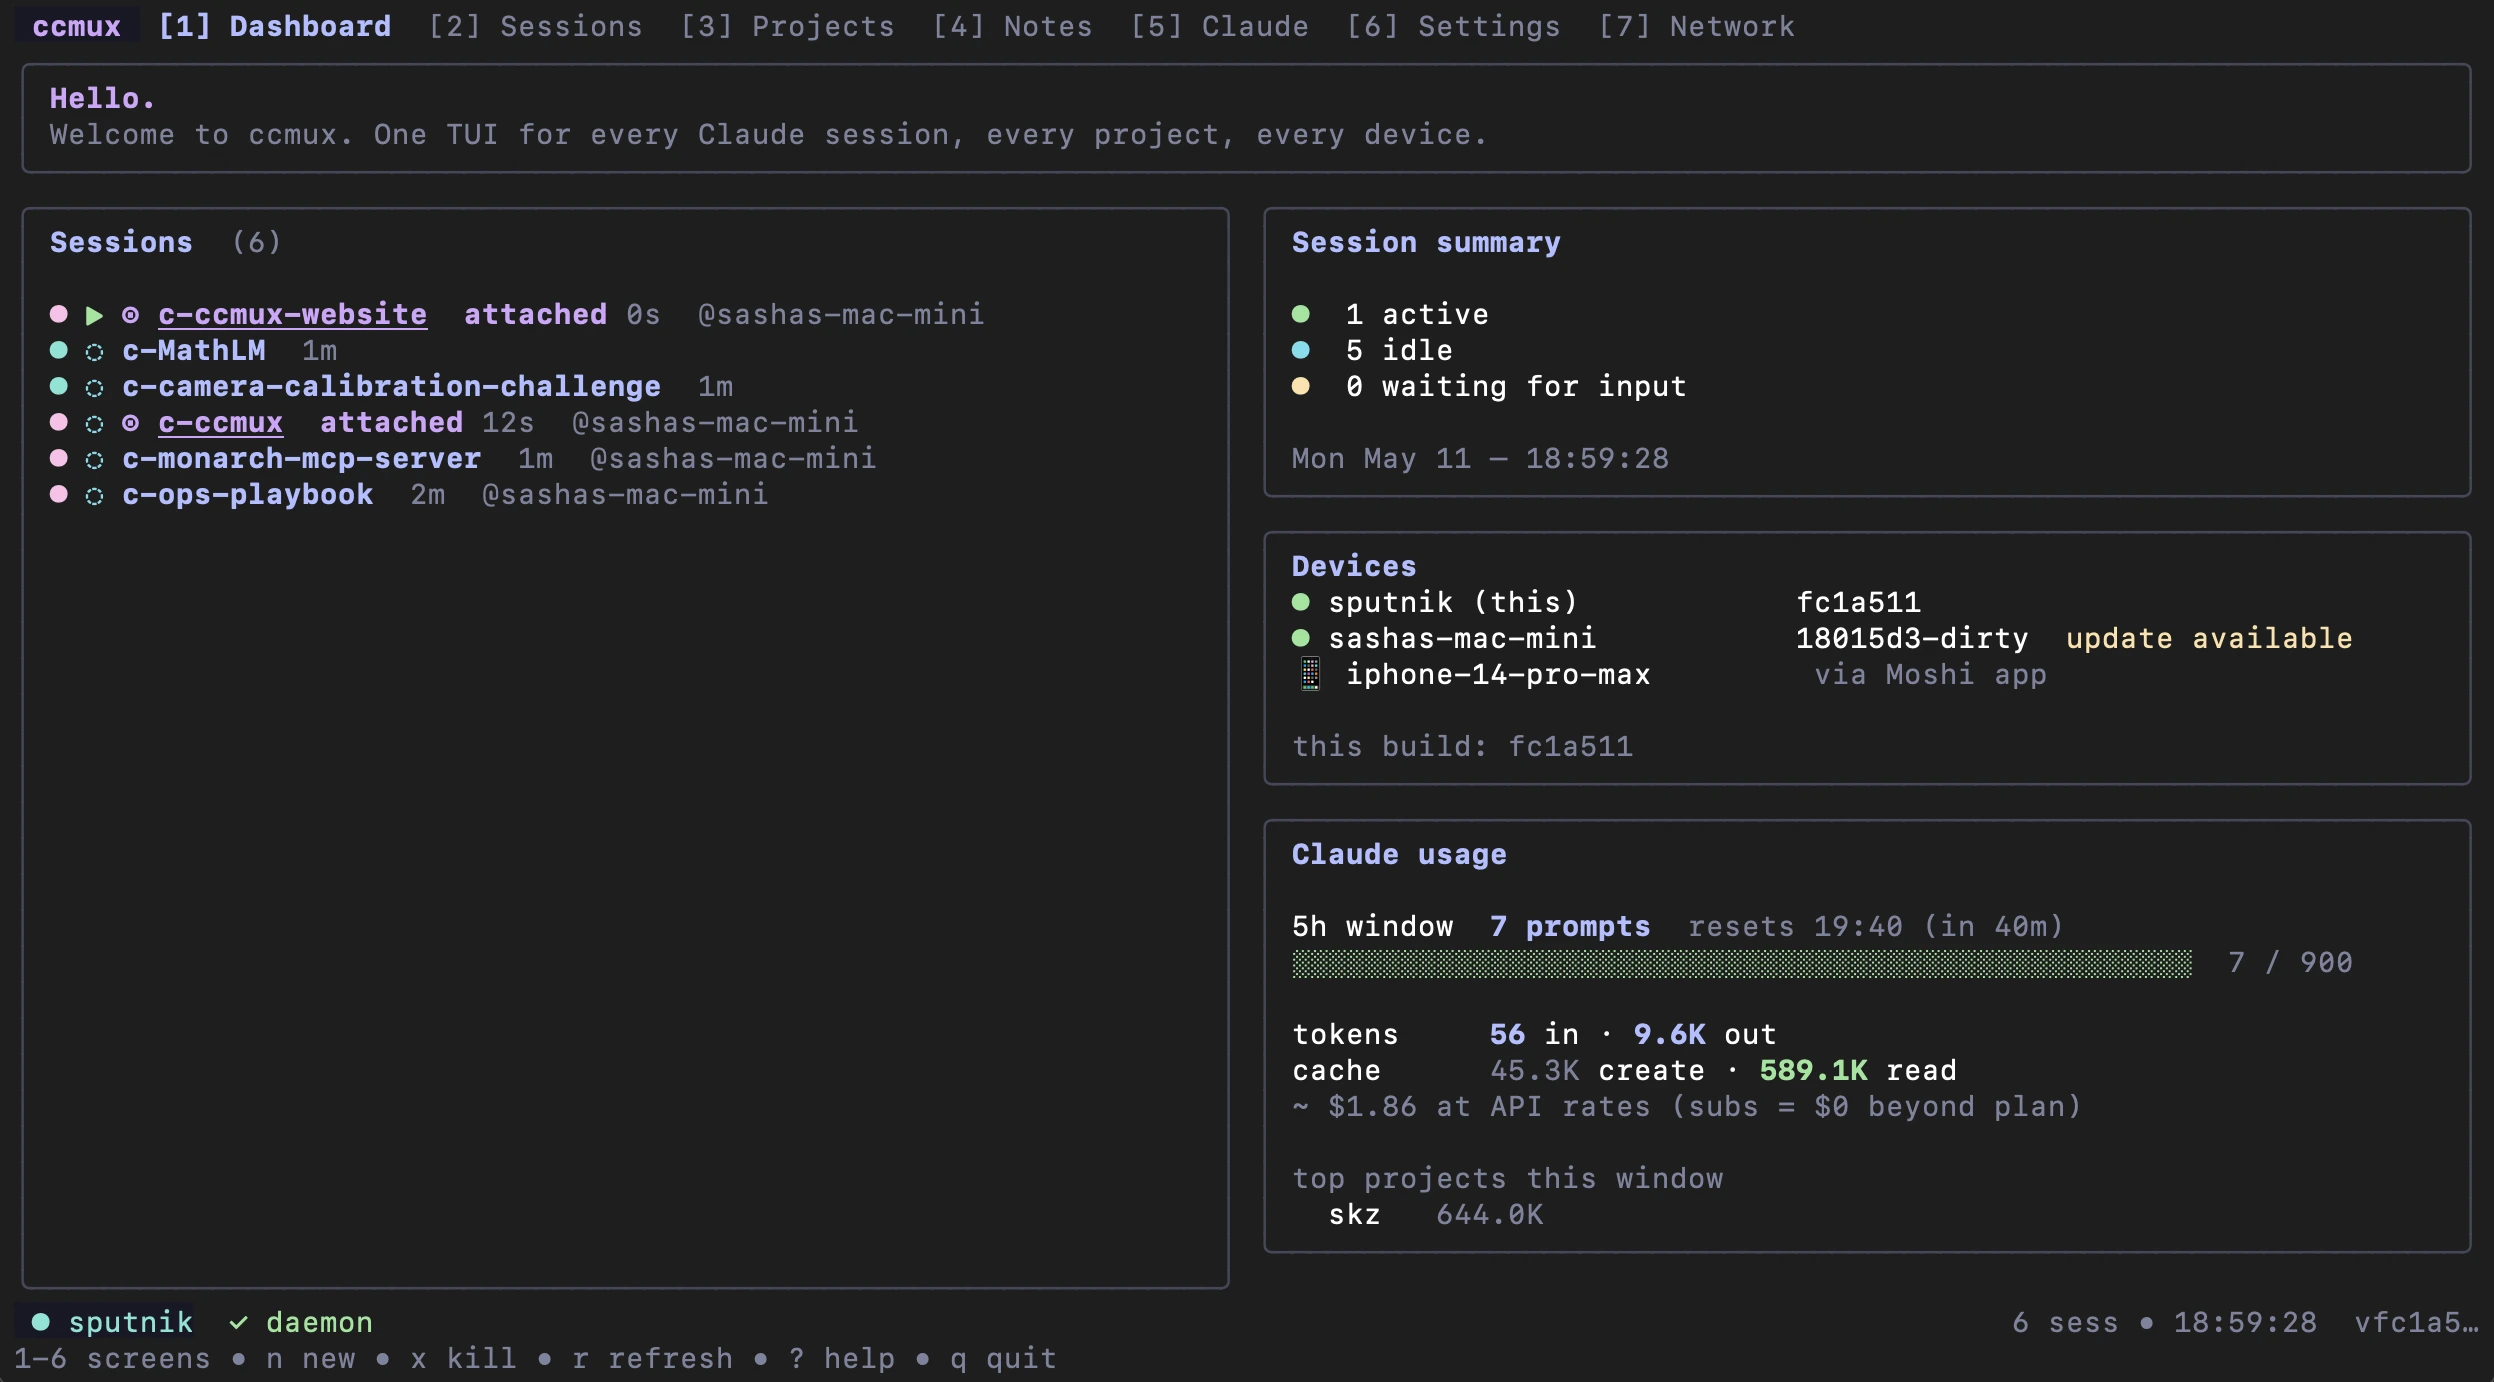2494x1382 pixels.
Task: Click the 1-6 screens hint
Action: tap(112, 1358)
